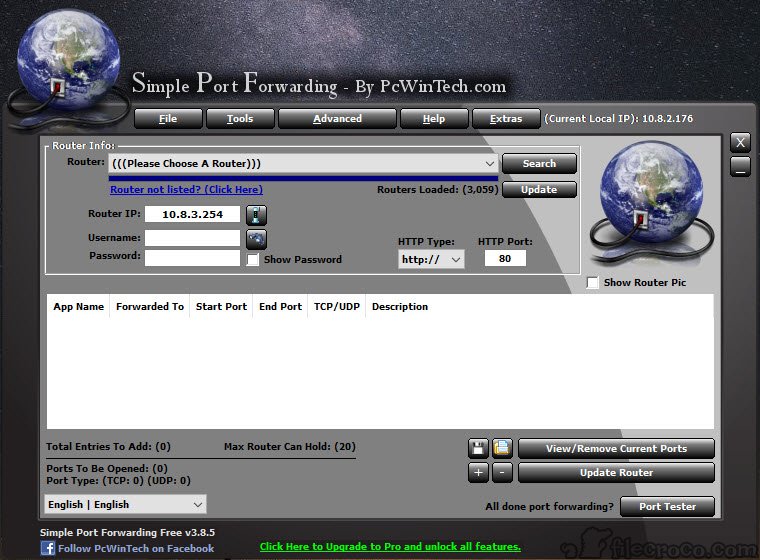
Task: Click the floppy disk save icon
Action: point(478,448)
